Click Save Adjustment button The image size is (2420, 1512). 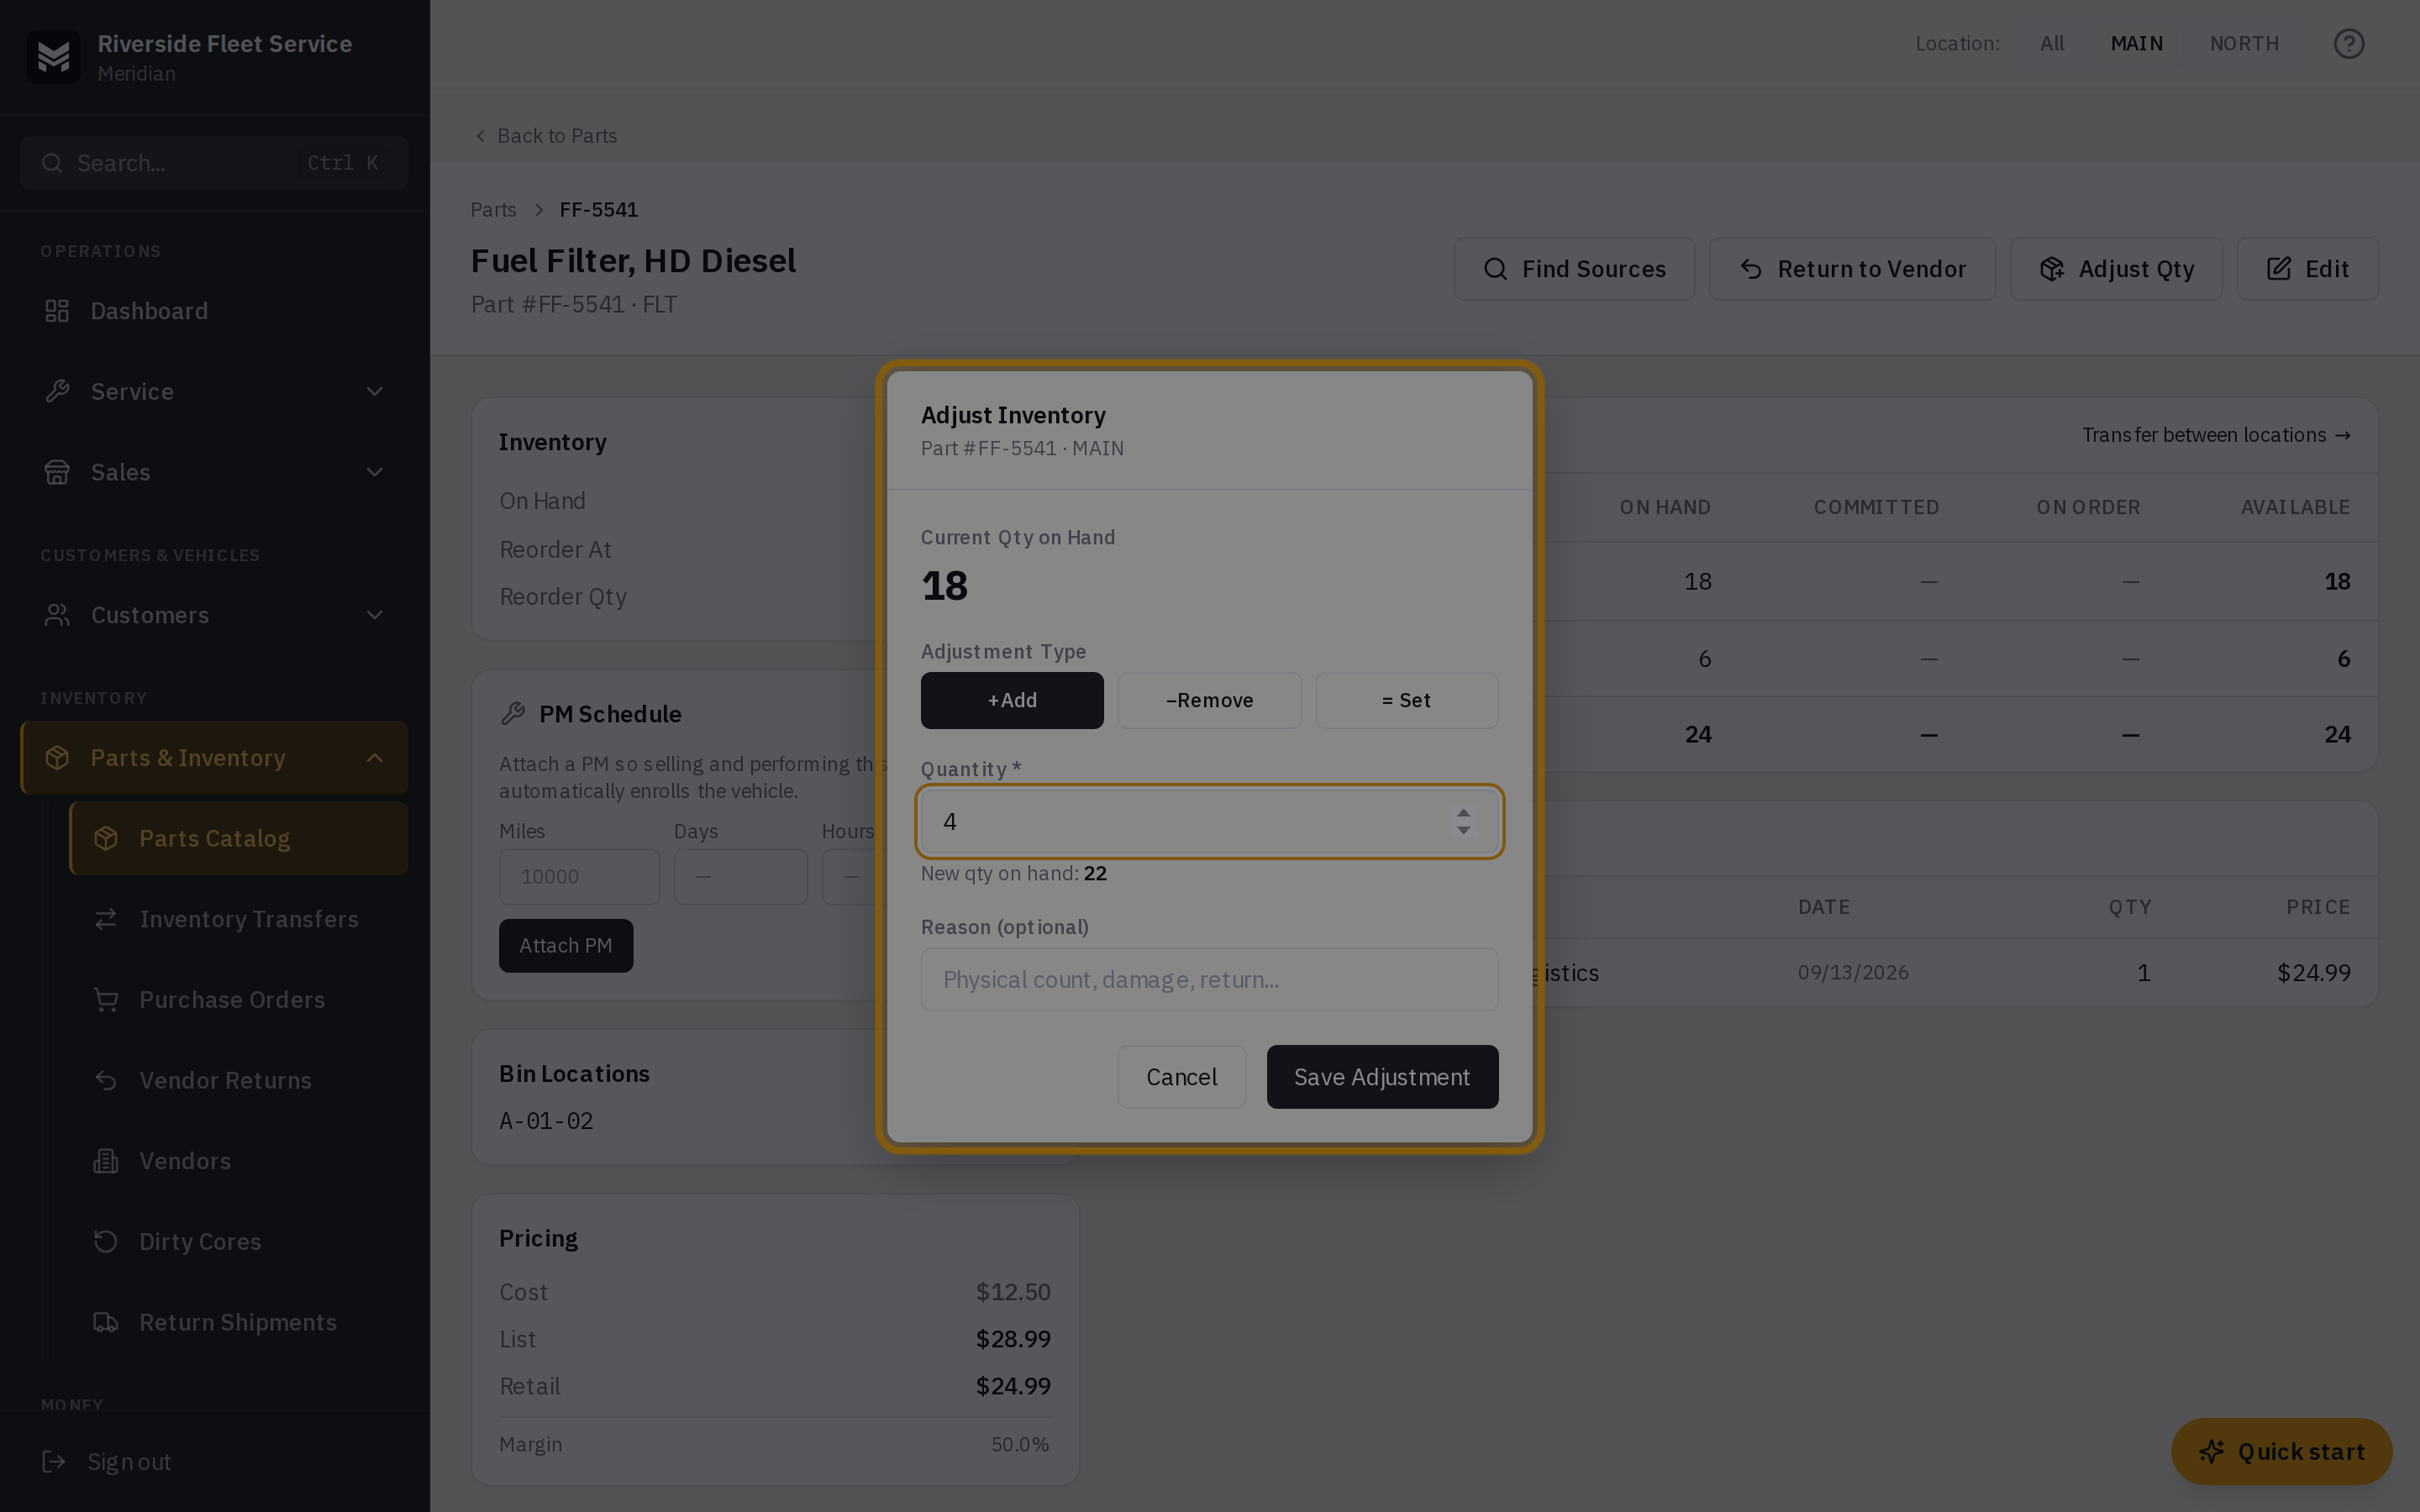(1382, 1077)
